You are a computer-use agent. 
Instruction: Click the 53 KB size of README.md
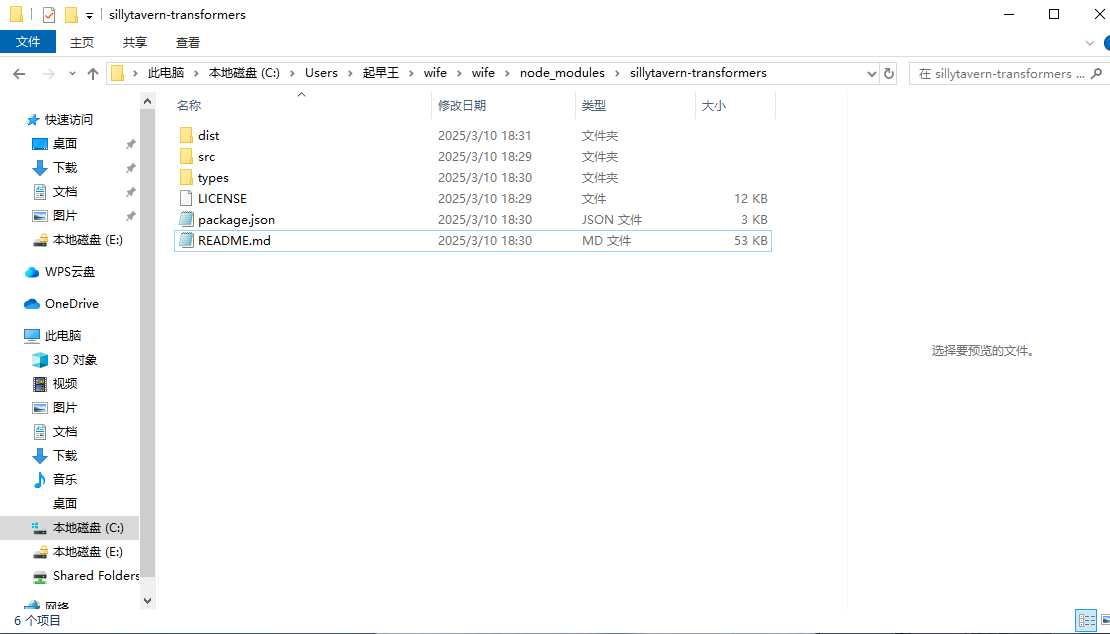coord(751,241)
